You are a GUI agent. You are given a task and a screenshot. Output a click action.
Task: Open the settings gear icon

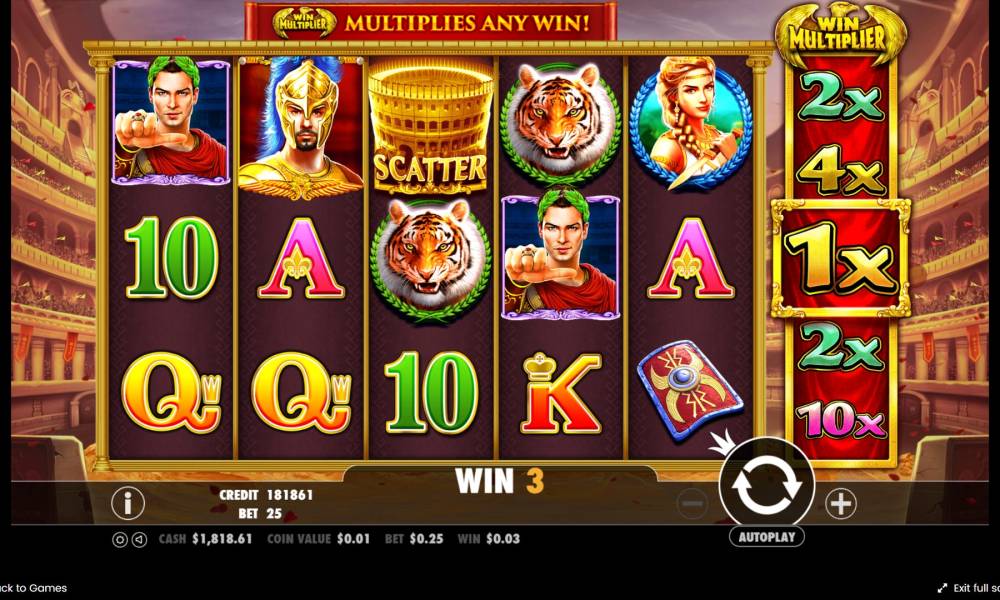pyautogui.click(x=120, y=539)
